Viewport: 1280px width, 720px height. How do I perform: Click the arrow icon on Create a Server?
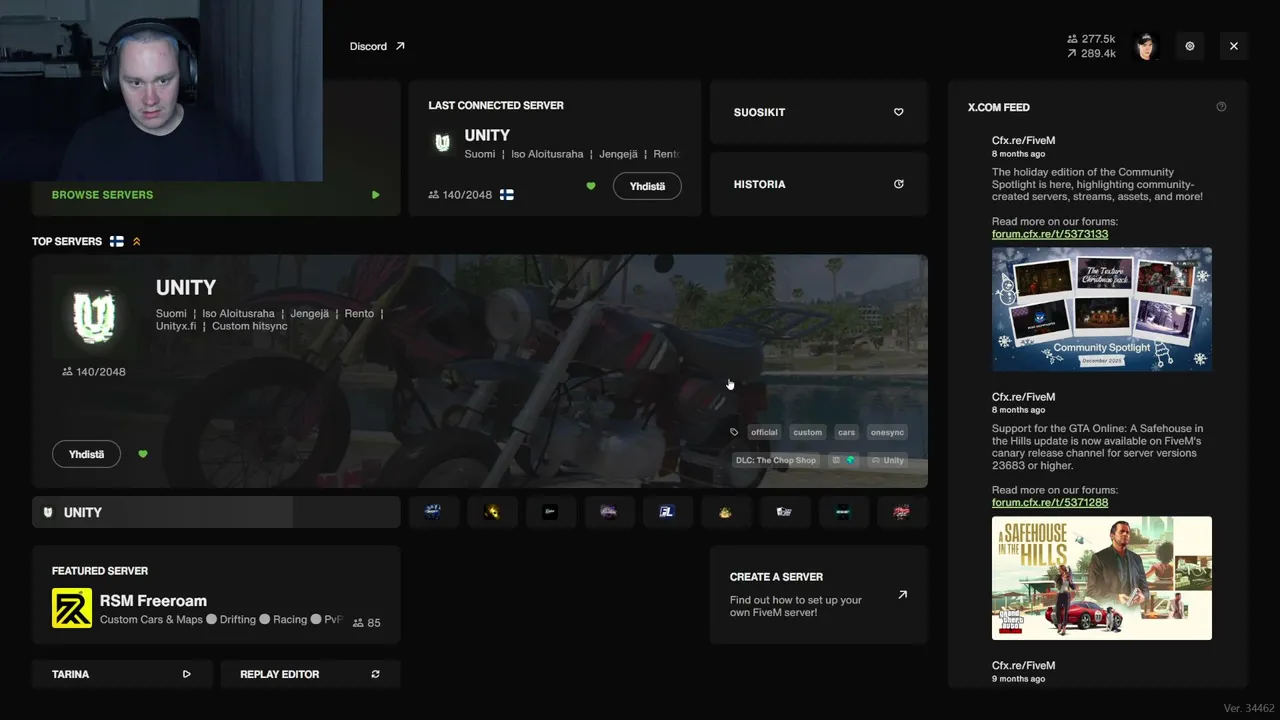click(902, 594)
